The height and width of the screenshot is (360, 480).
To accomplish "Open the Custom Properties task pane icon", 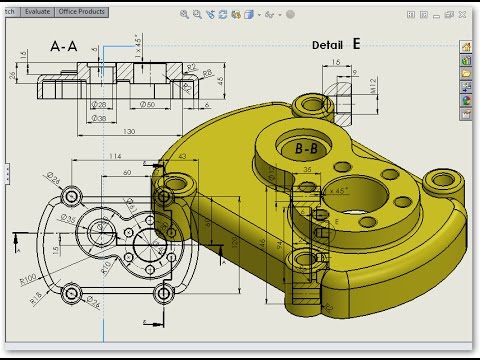I will 466,114.
